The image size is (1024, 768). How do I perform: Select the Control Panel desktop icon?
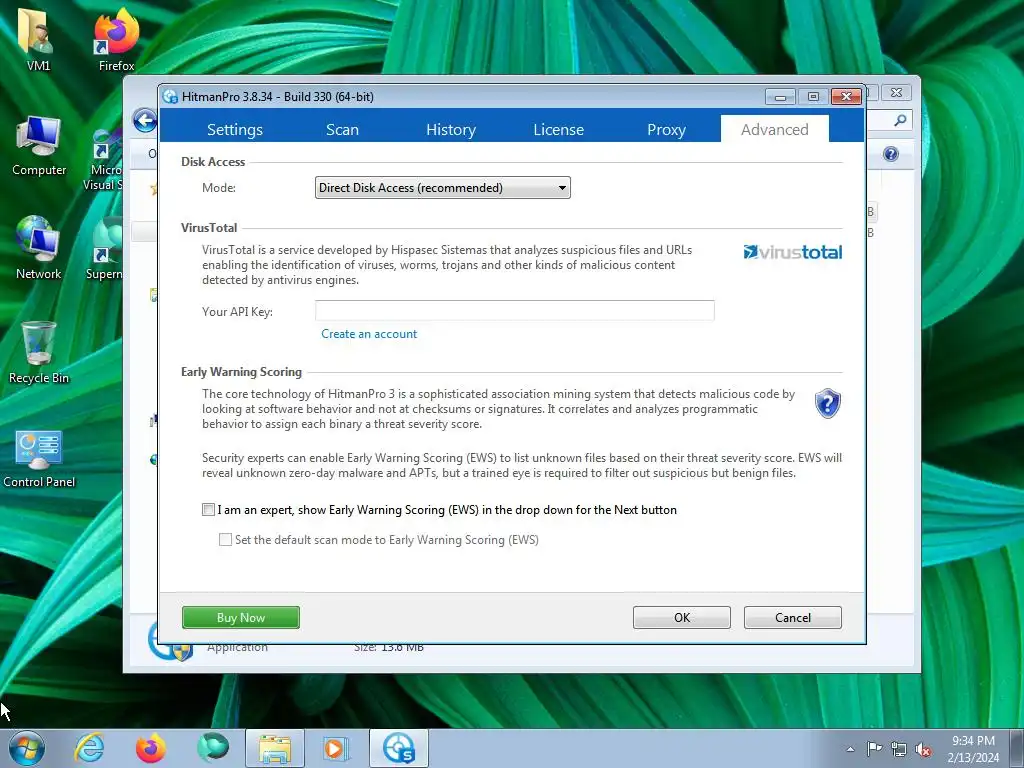[x=39, y=458]
